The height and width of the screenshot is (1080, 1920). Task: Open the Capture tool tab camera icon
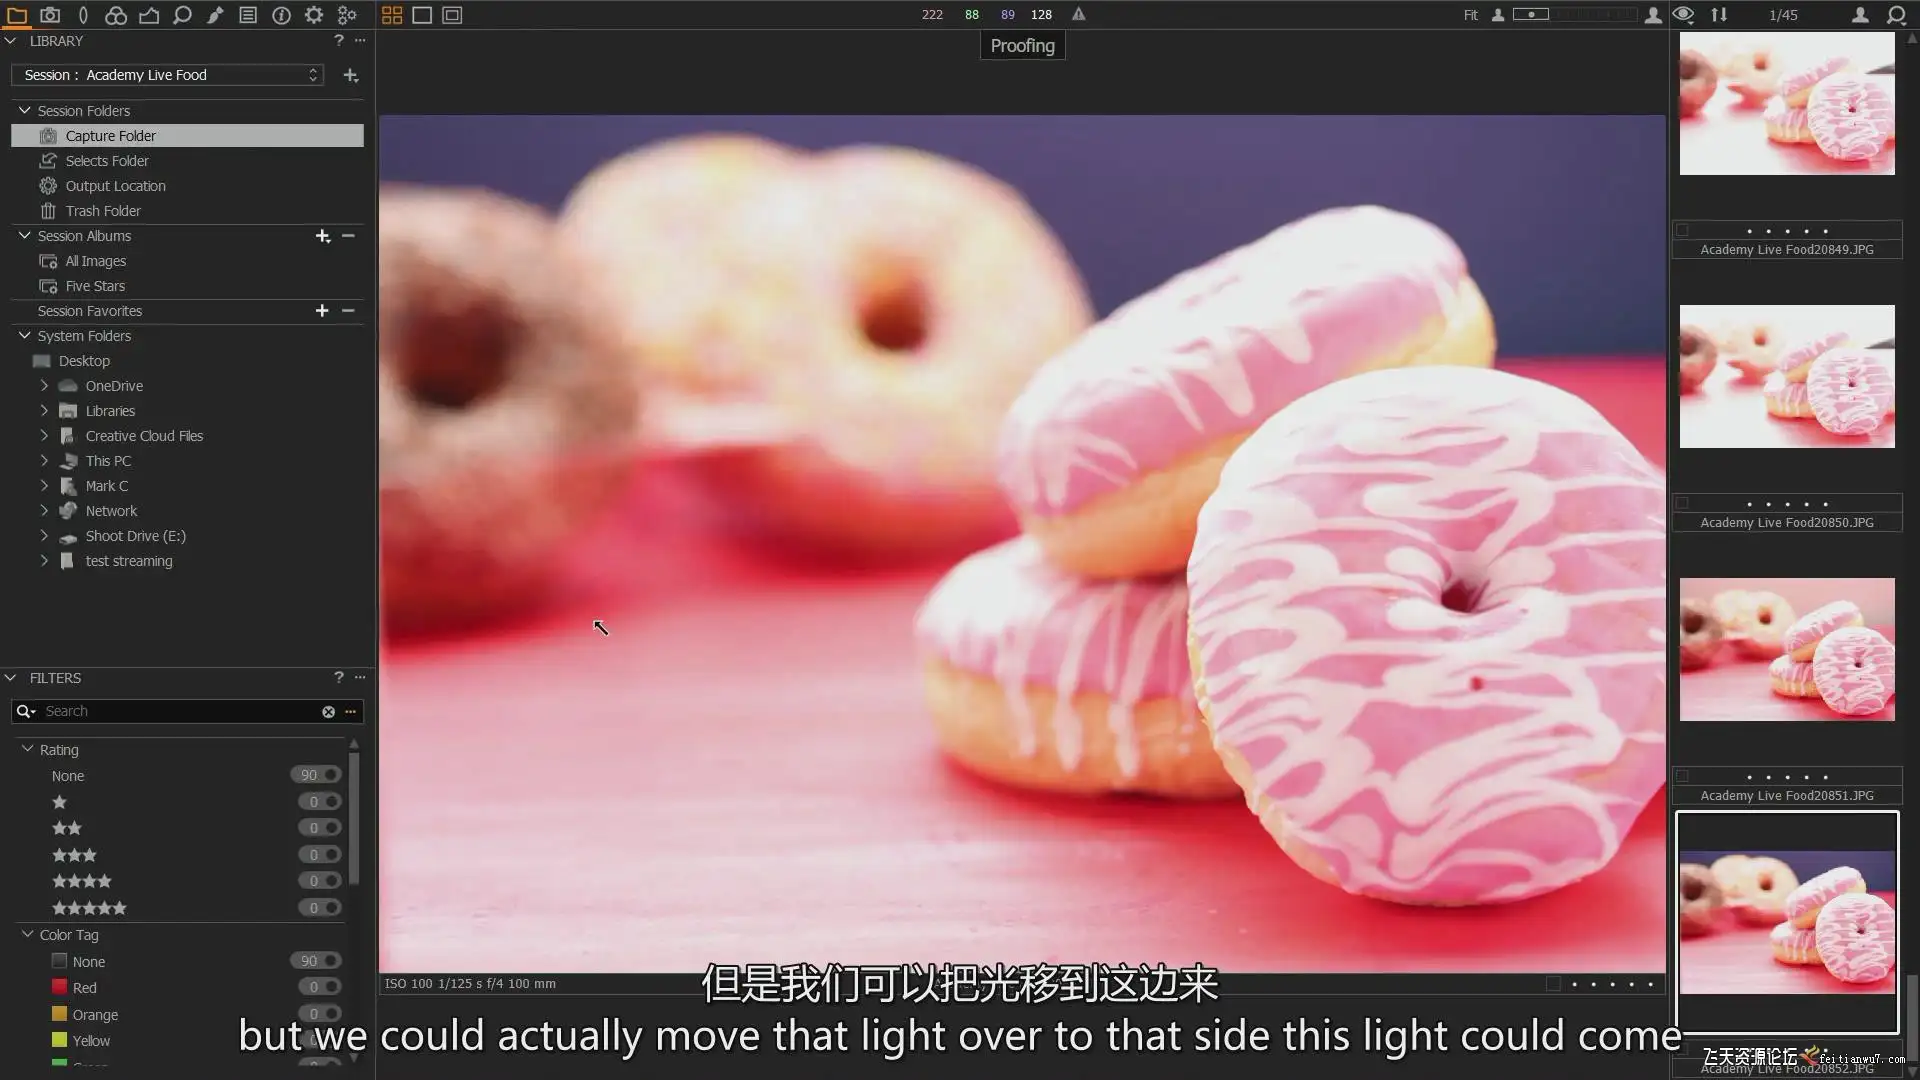(50, 15)
